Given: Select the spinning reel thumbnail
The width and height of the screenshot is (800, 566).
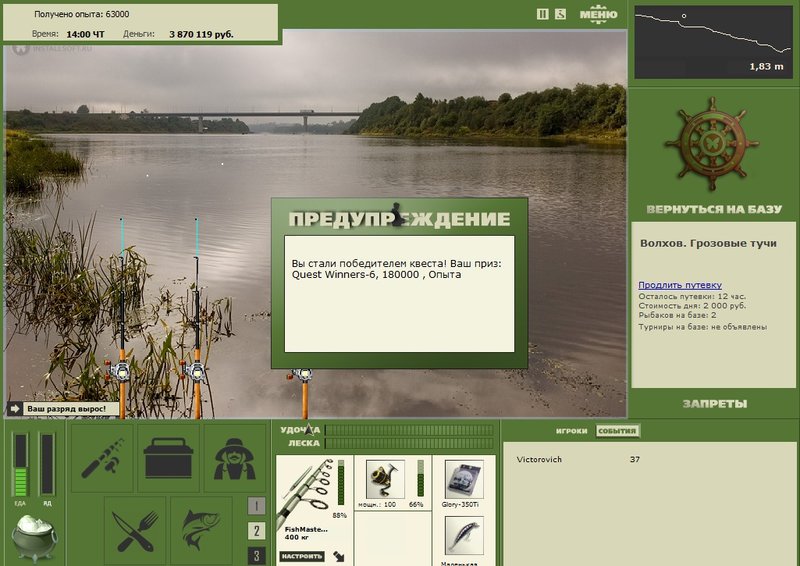Looking at the screenshot, I should (385, 479).
